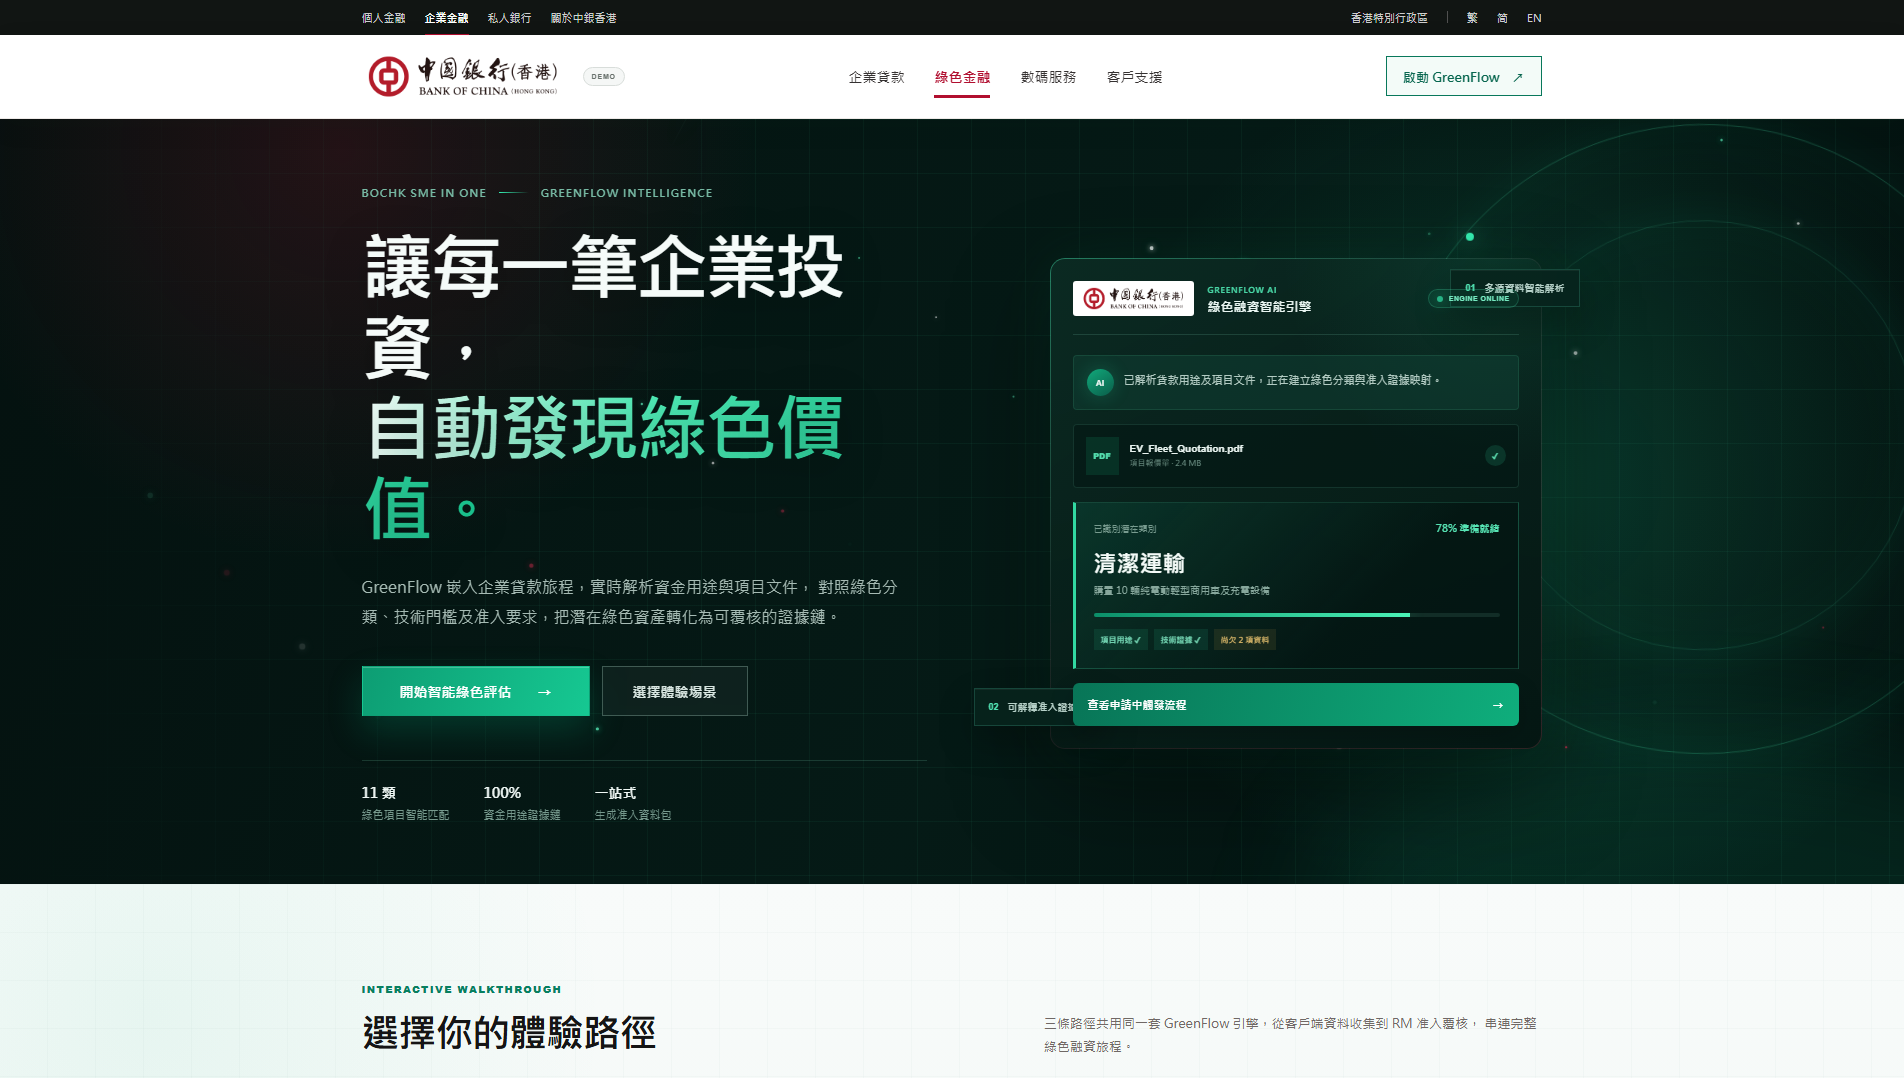
Task: Click the 綠色項目智能匹配 caption
Action: click(405, 815)
